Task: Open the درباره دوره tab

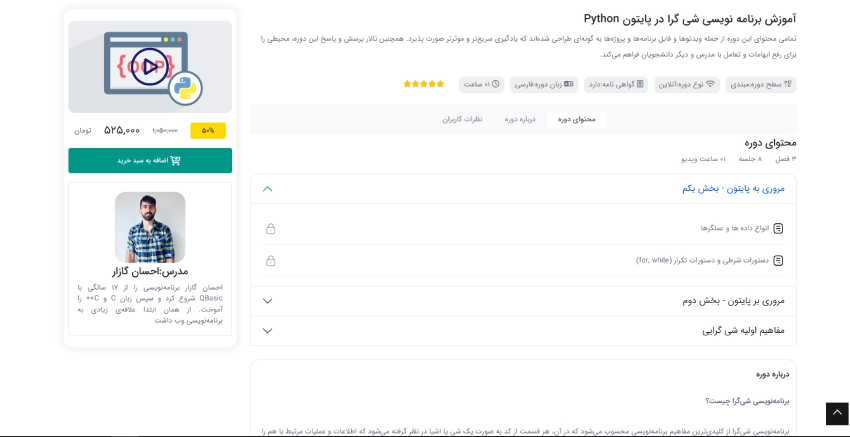Action: click(520, 119)
